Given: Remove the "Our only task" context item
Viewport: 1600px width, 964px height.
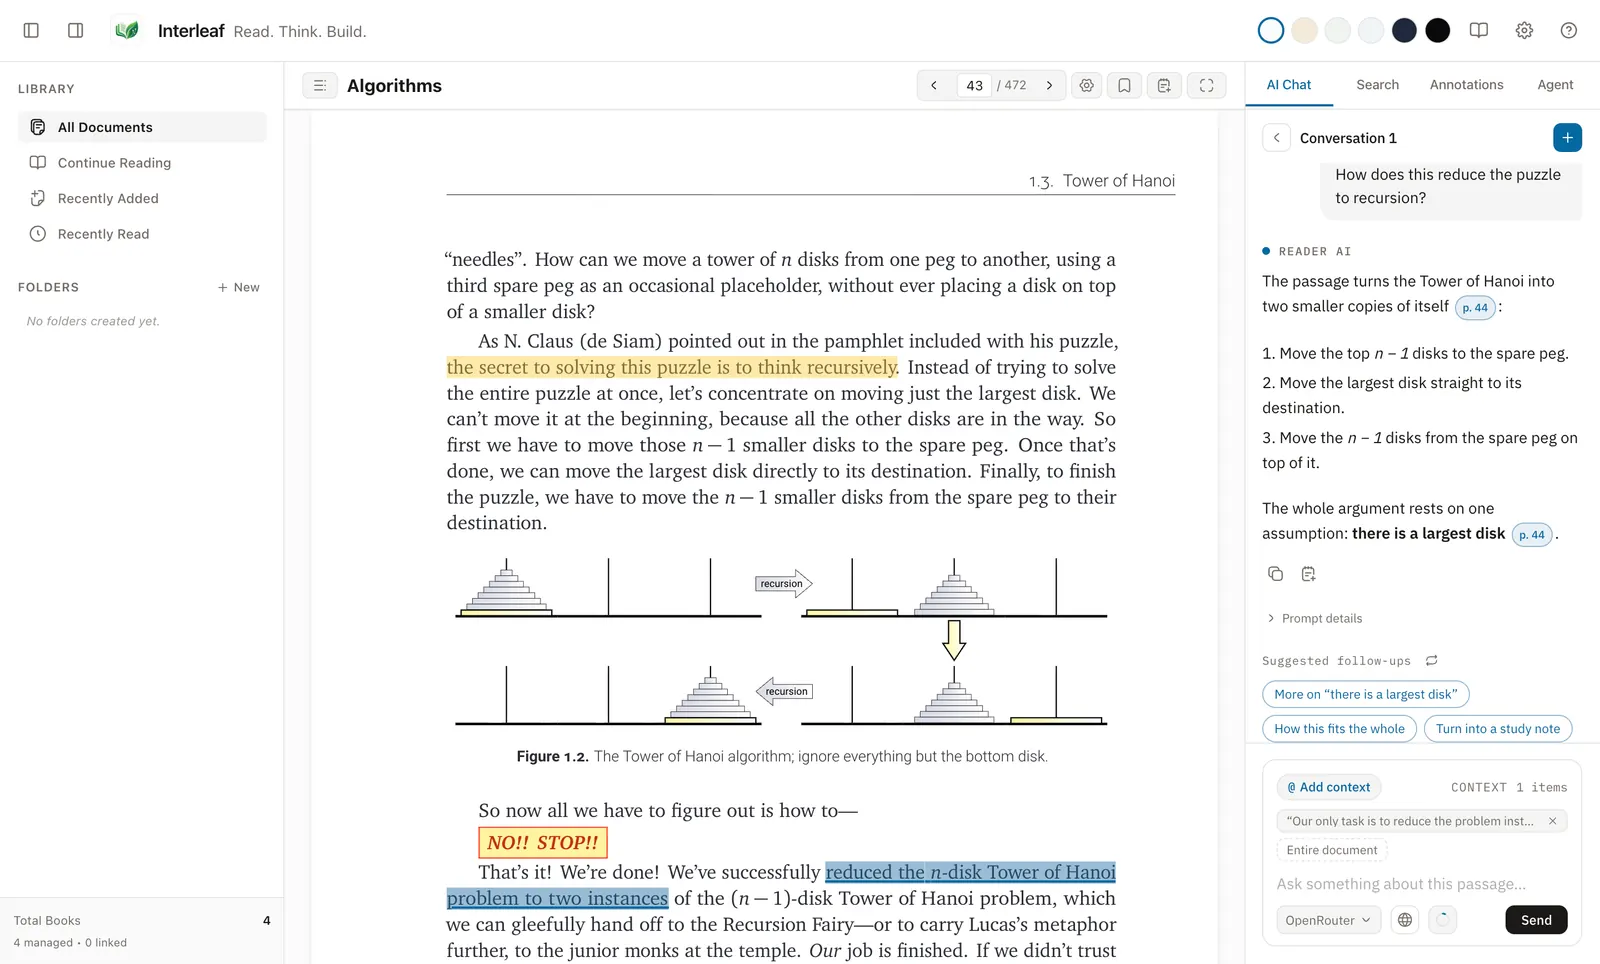Looking at the screenshot, I should click(1552, 822).
